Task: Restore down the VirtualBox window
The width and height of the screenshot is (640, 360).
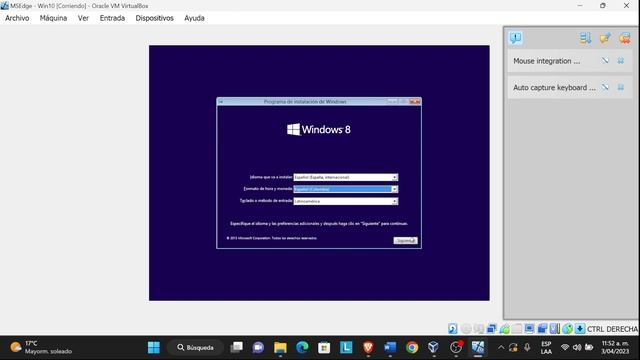Action: [603, 6]
